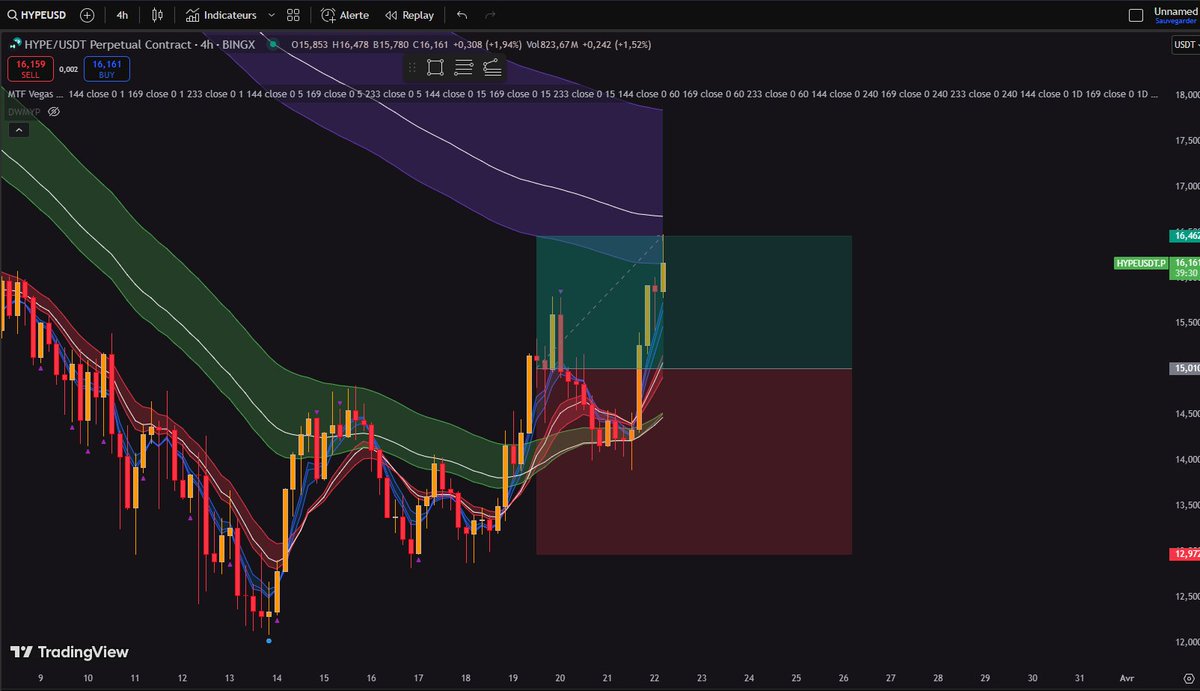Open the line style lines icon
The image size is (1200, 691).
pyautogui.click(x=463, y=68)
